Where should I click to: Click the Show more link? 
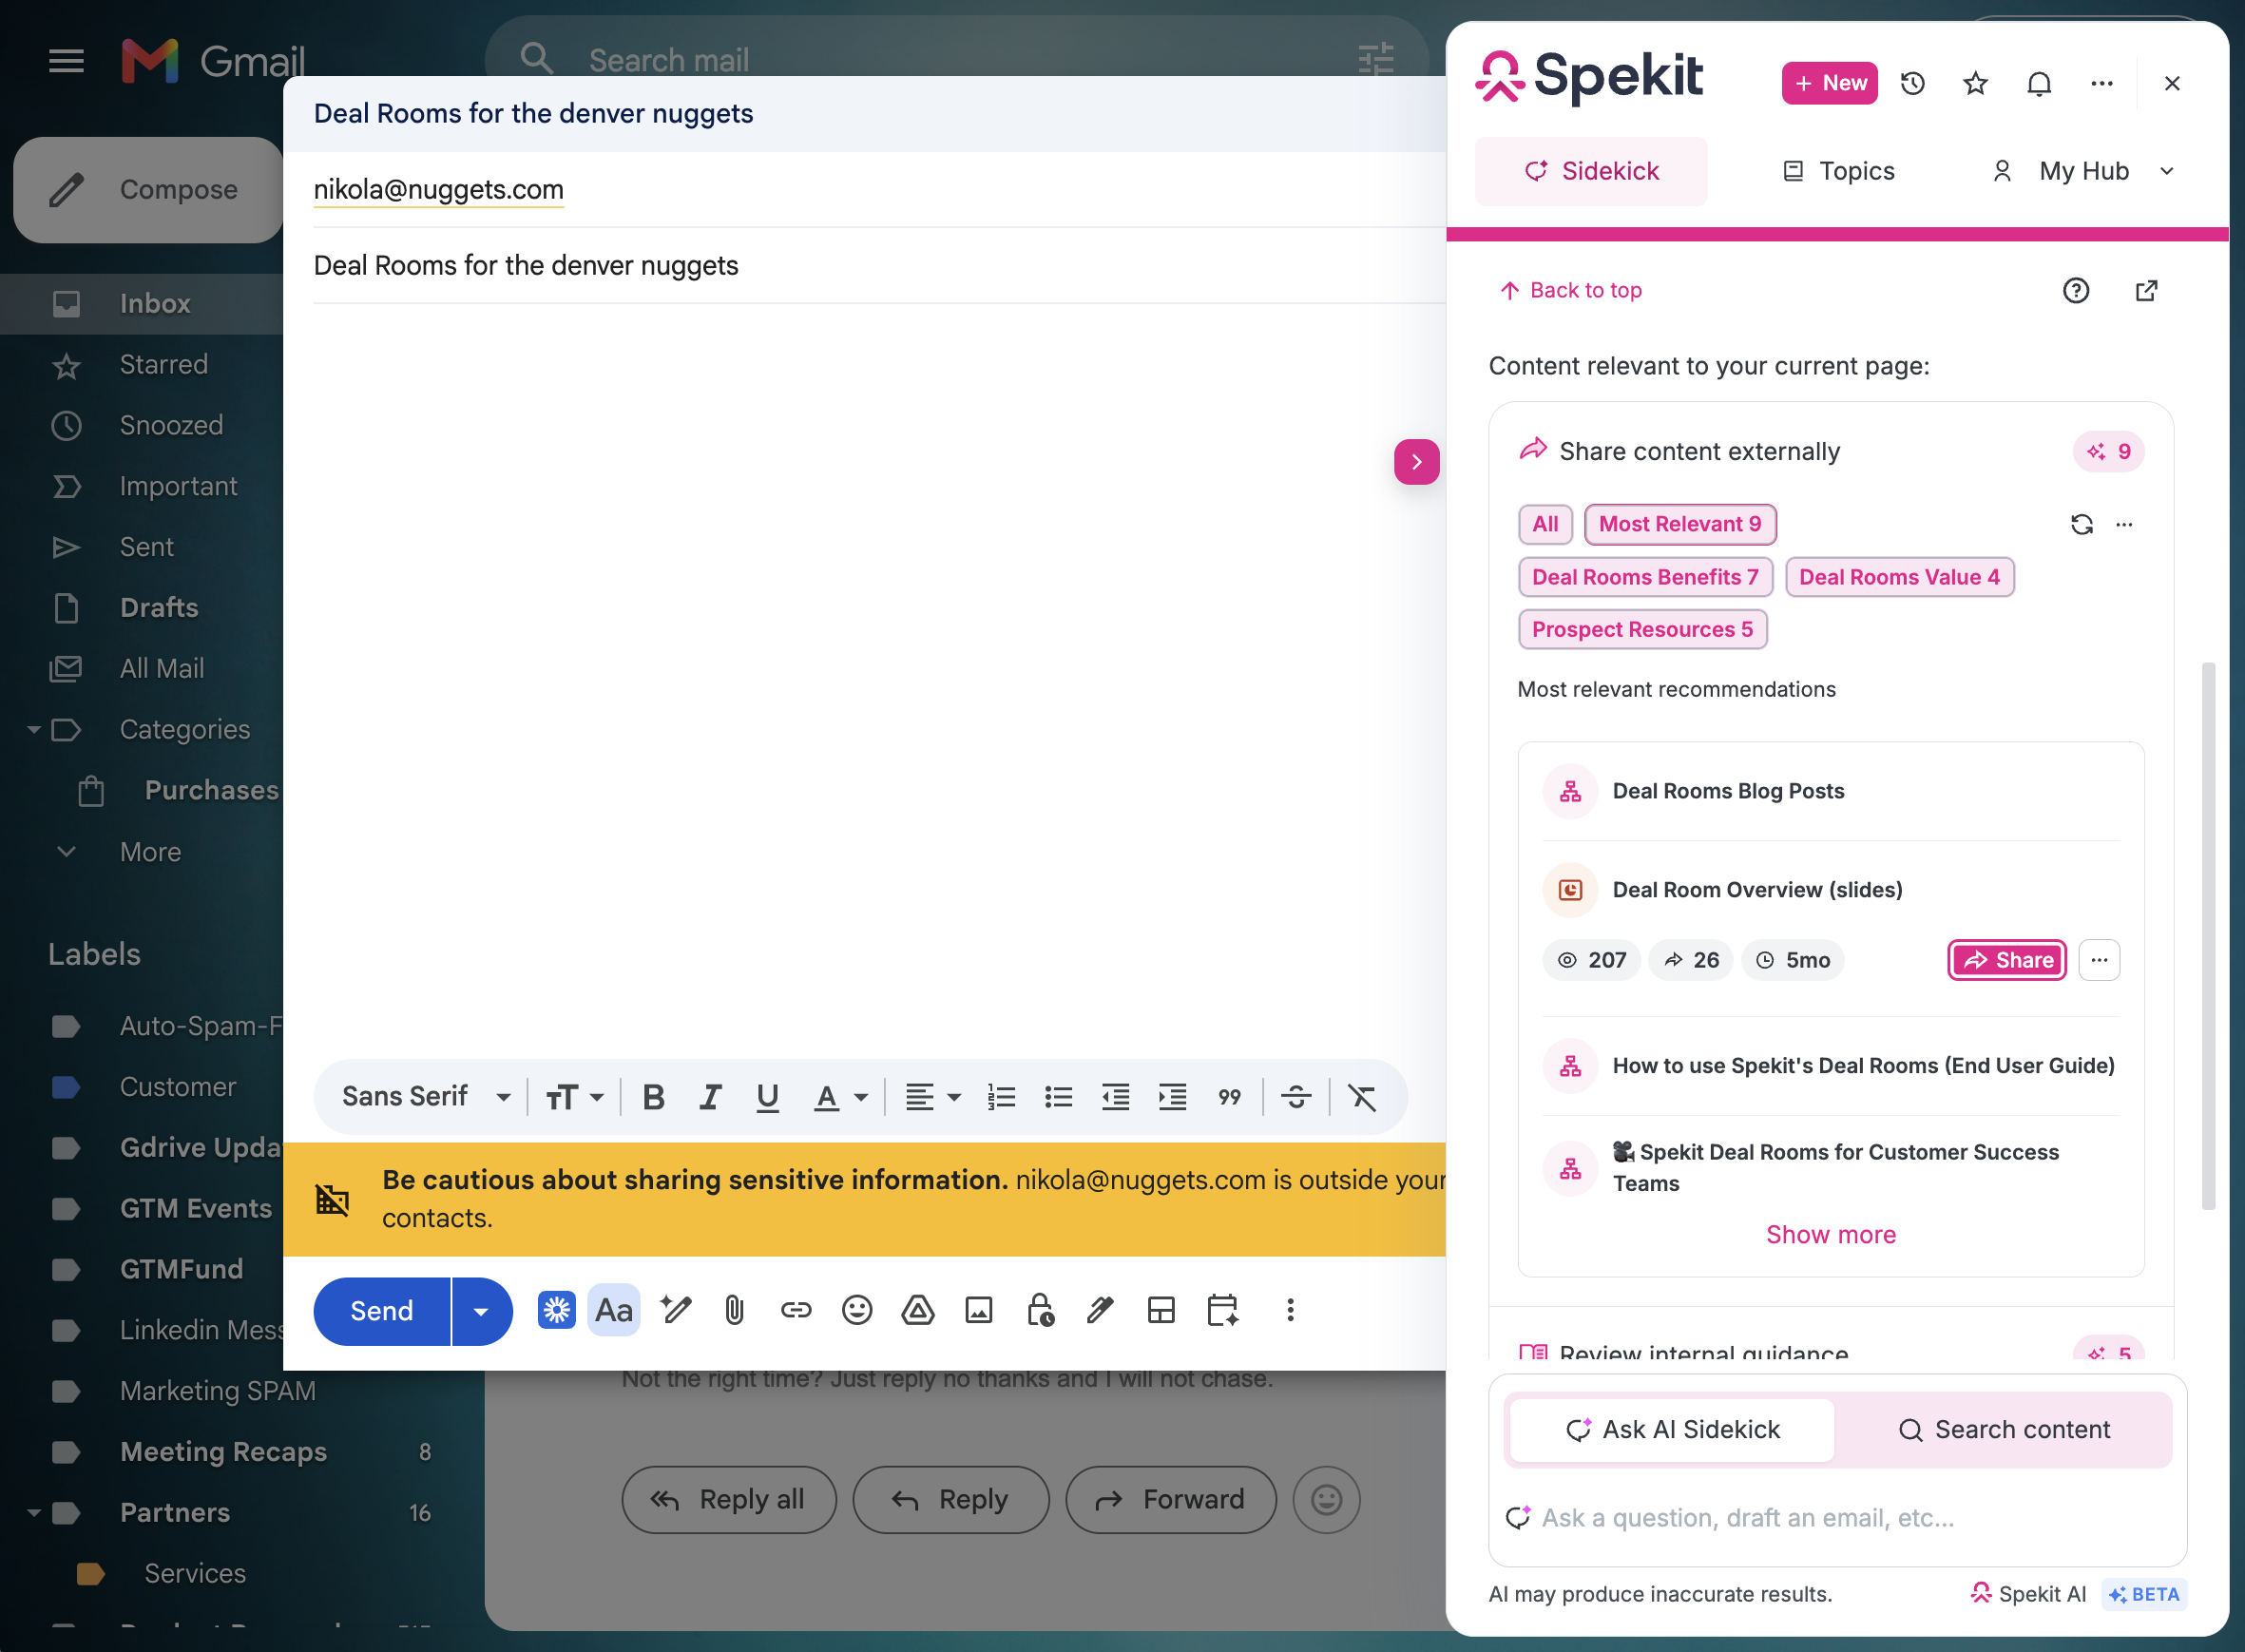tap(1830, 1234)
